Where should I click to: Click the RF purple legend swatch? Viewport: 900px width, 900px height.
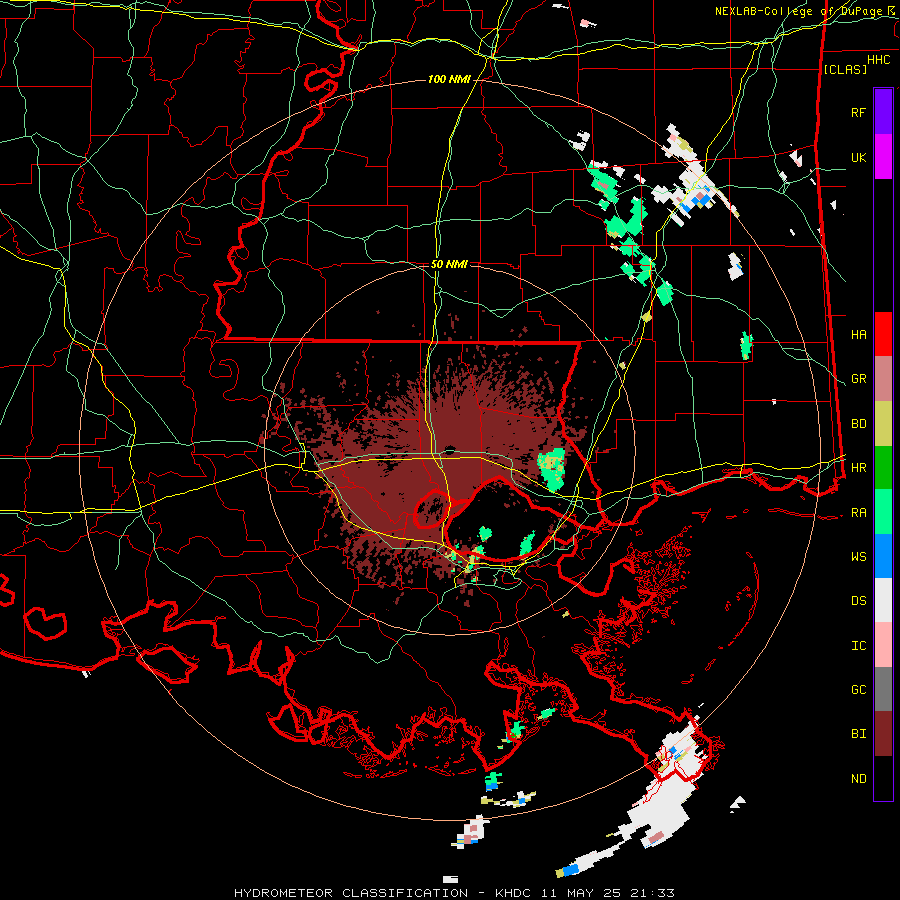883,112
